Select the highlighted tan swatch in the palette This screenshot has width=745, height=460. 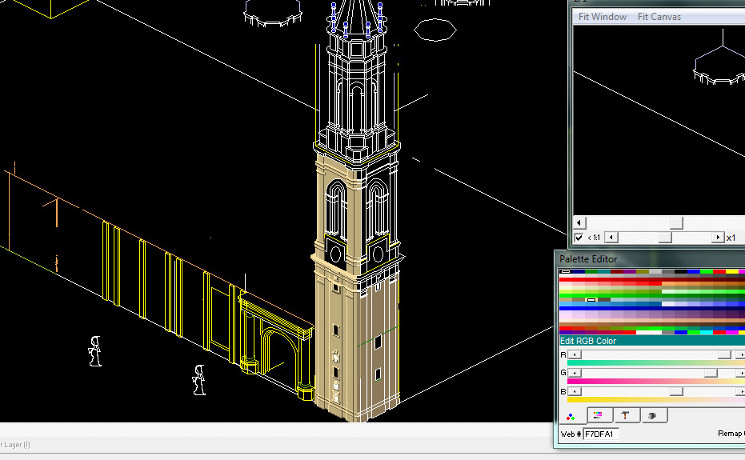click(591, 300)
